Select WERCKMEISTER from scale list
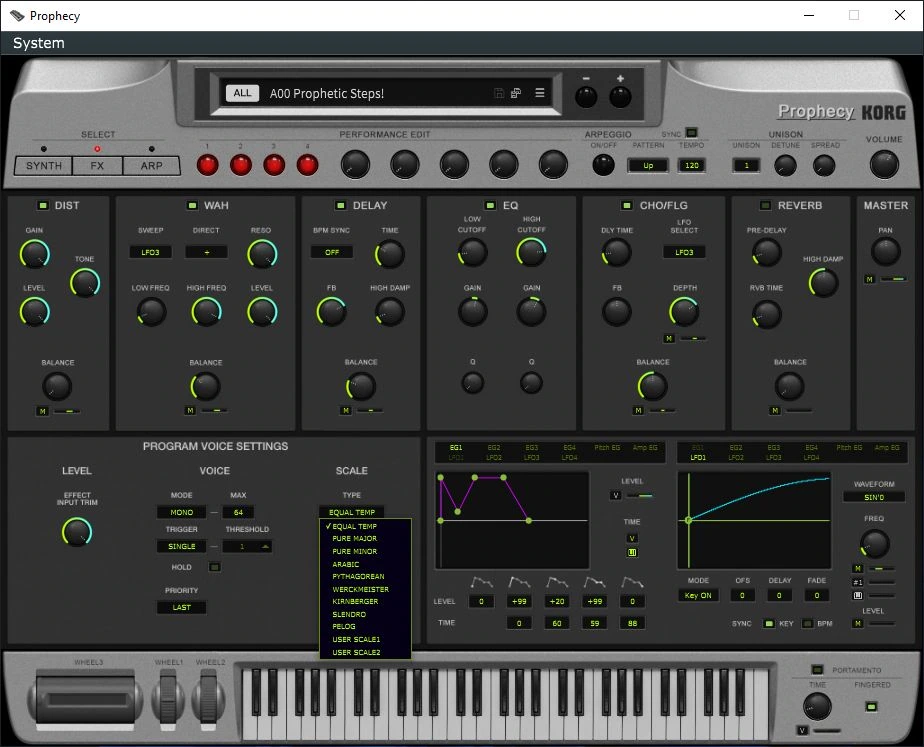The image size is (924, 747). (x=365, y=589)
